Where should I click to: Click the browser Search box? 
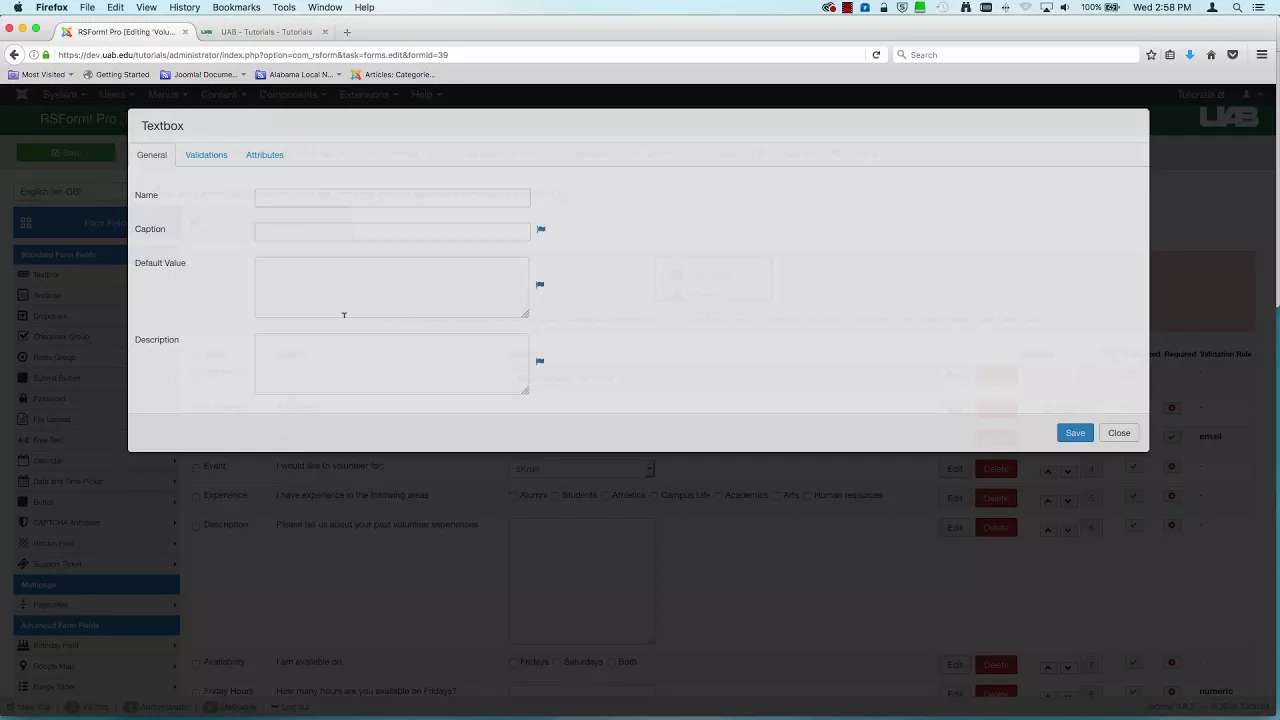pyautogui.click(x=1015, y=55)
